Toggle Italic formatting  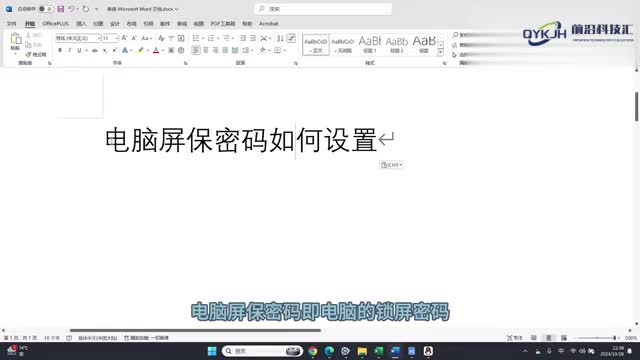point(69,50)
